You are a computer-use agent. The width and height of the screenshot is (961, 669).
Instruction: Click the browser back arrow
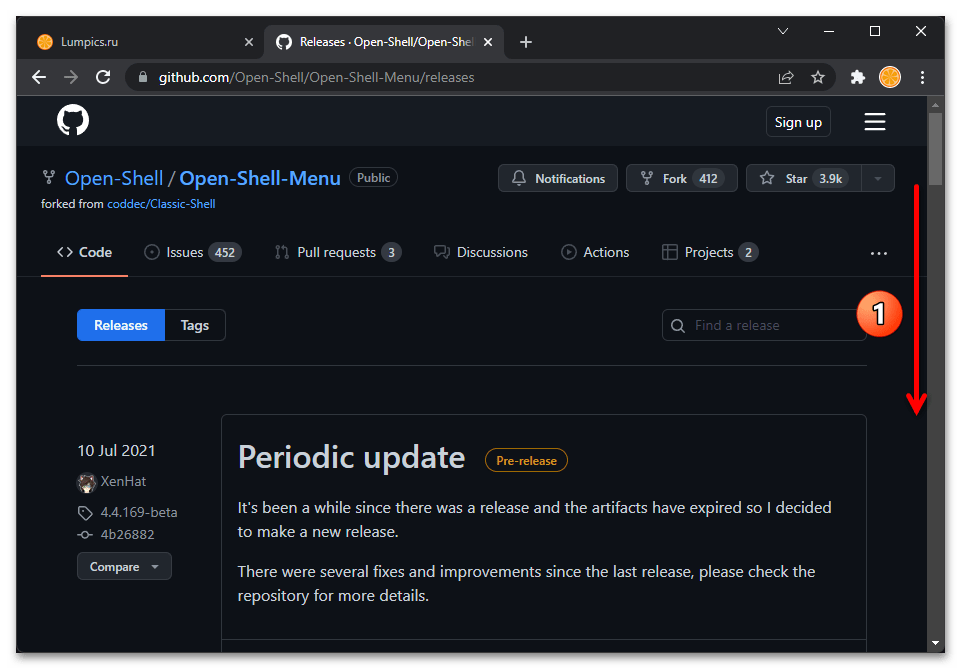point(39,77)
